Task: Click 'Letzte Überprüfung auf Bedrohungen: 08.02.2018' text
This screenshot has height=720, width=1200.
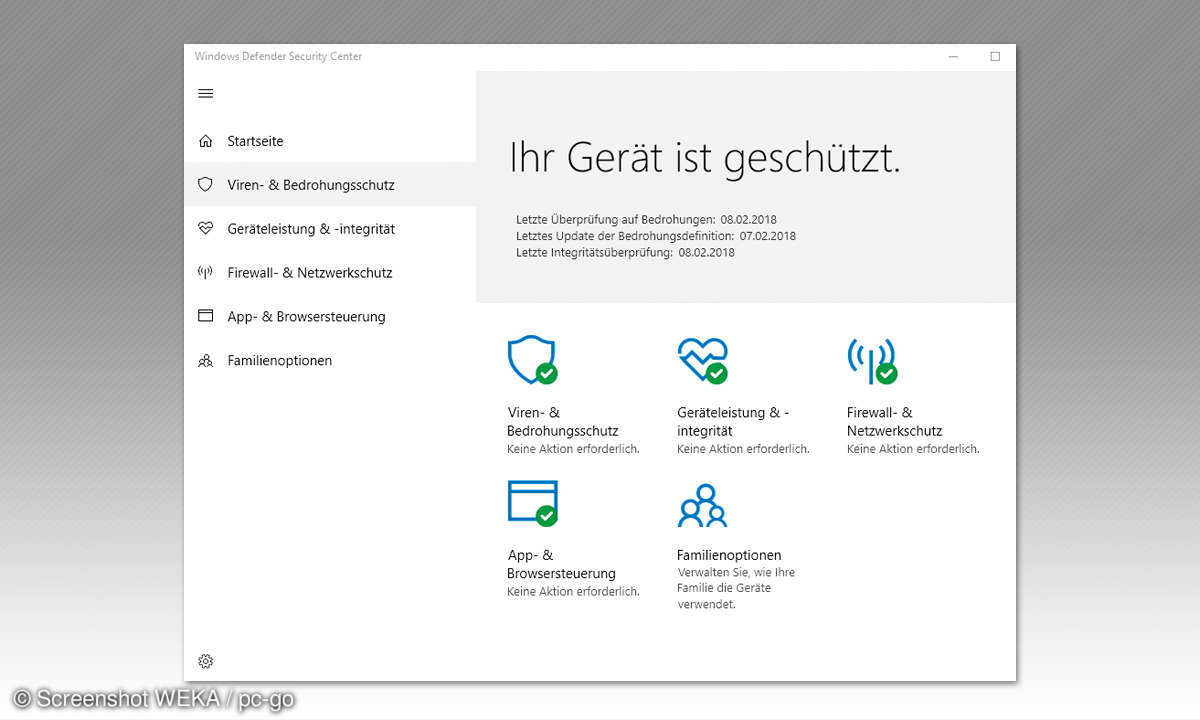Action: (x=646, y=219)
